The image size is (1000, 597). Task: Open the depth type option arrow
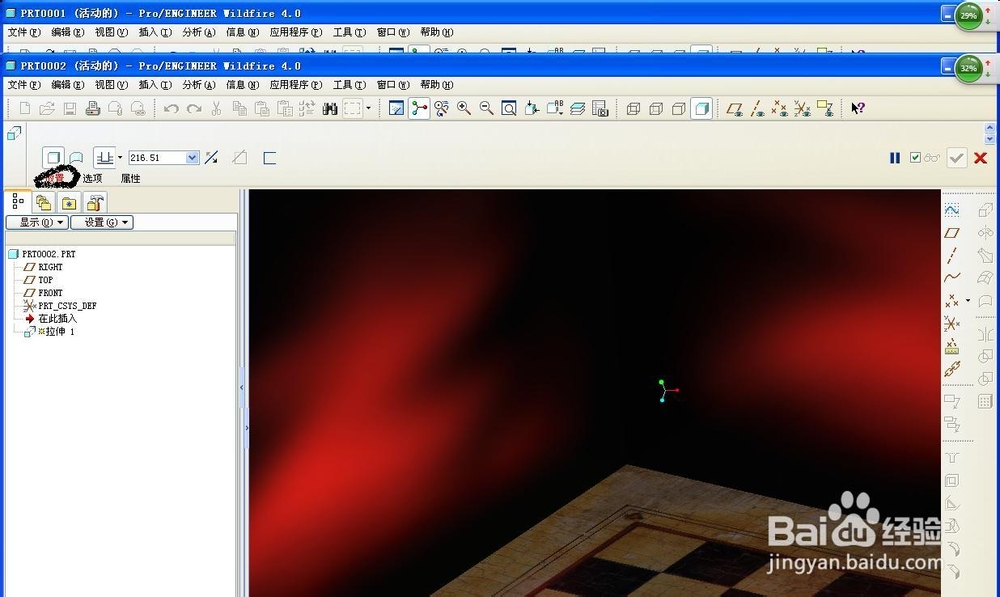[120, 158]
